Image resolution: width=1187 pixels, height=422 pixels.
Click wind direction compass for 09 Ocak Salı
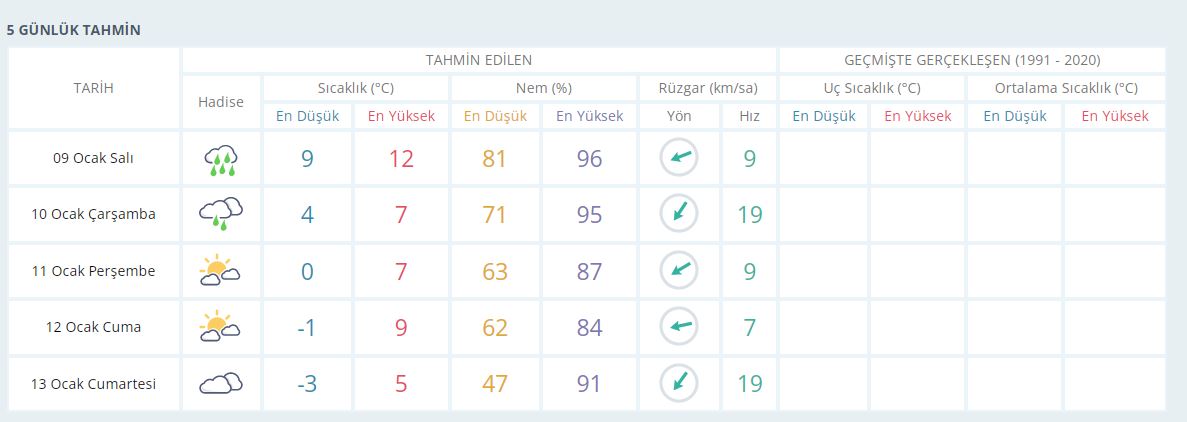[679, 158]
